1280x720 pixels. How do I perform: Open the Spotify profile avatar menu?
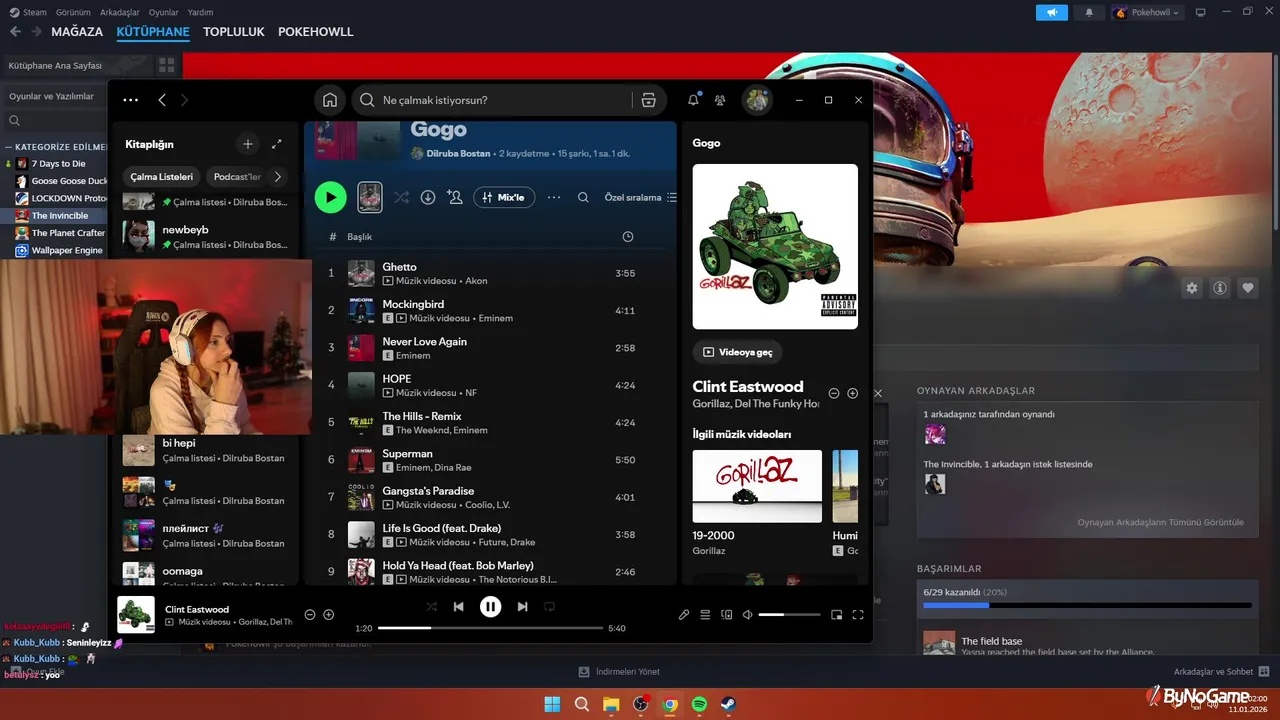(x=757, y=100)
